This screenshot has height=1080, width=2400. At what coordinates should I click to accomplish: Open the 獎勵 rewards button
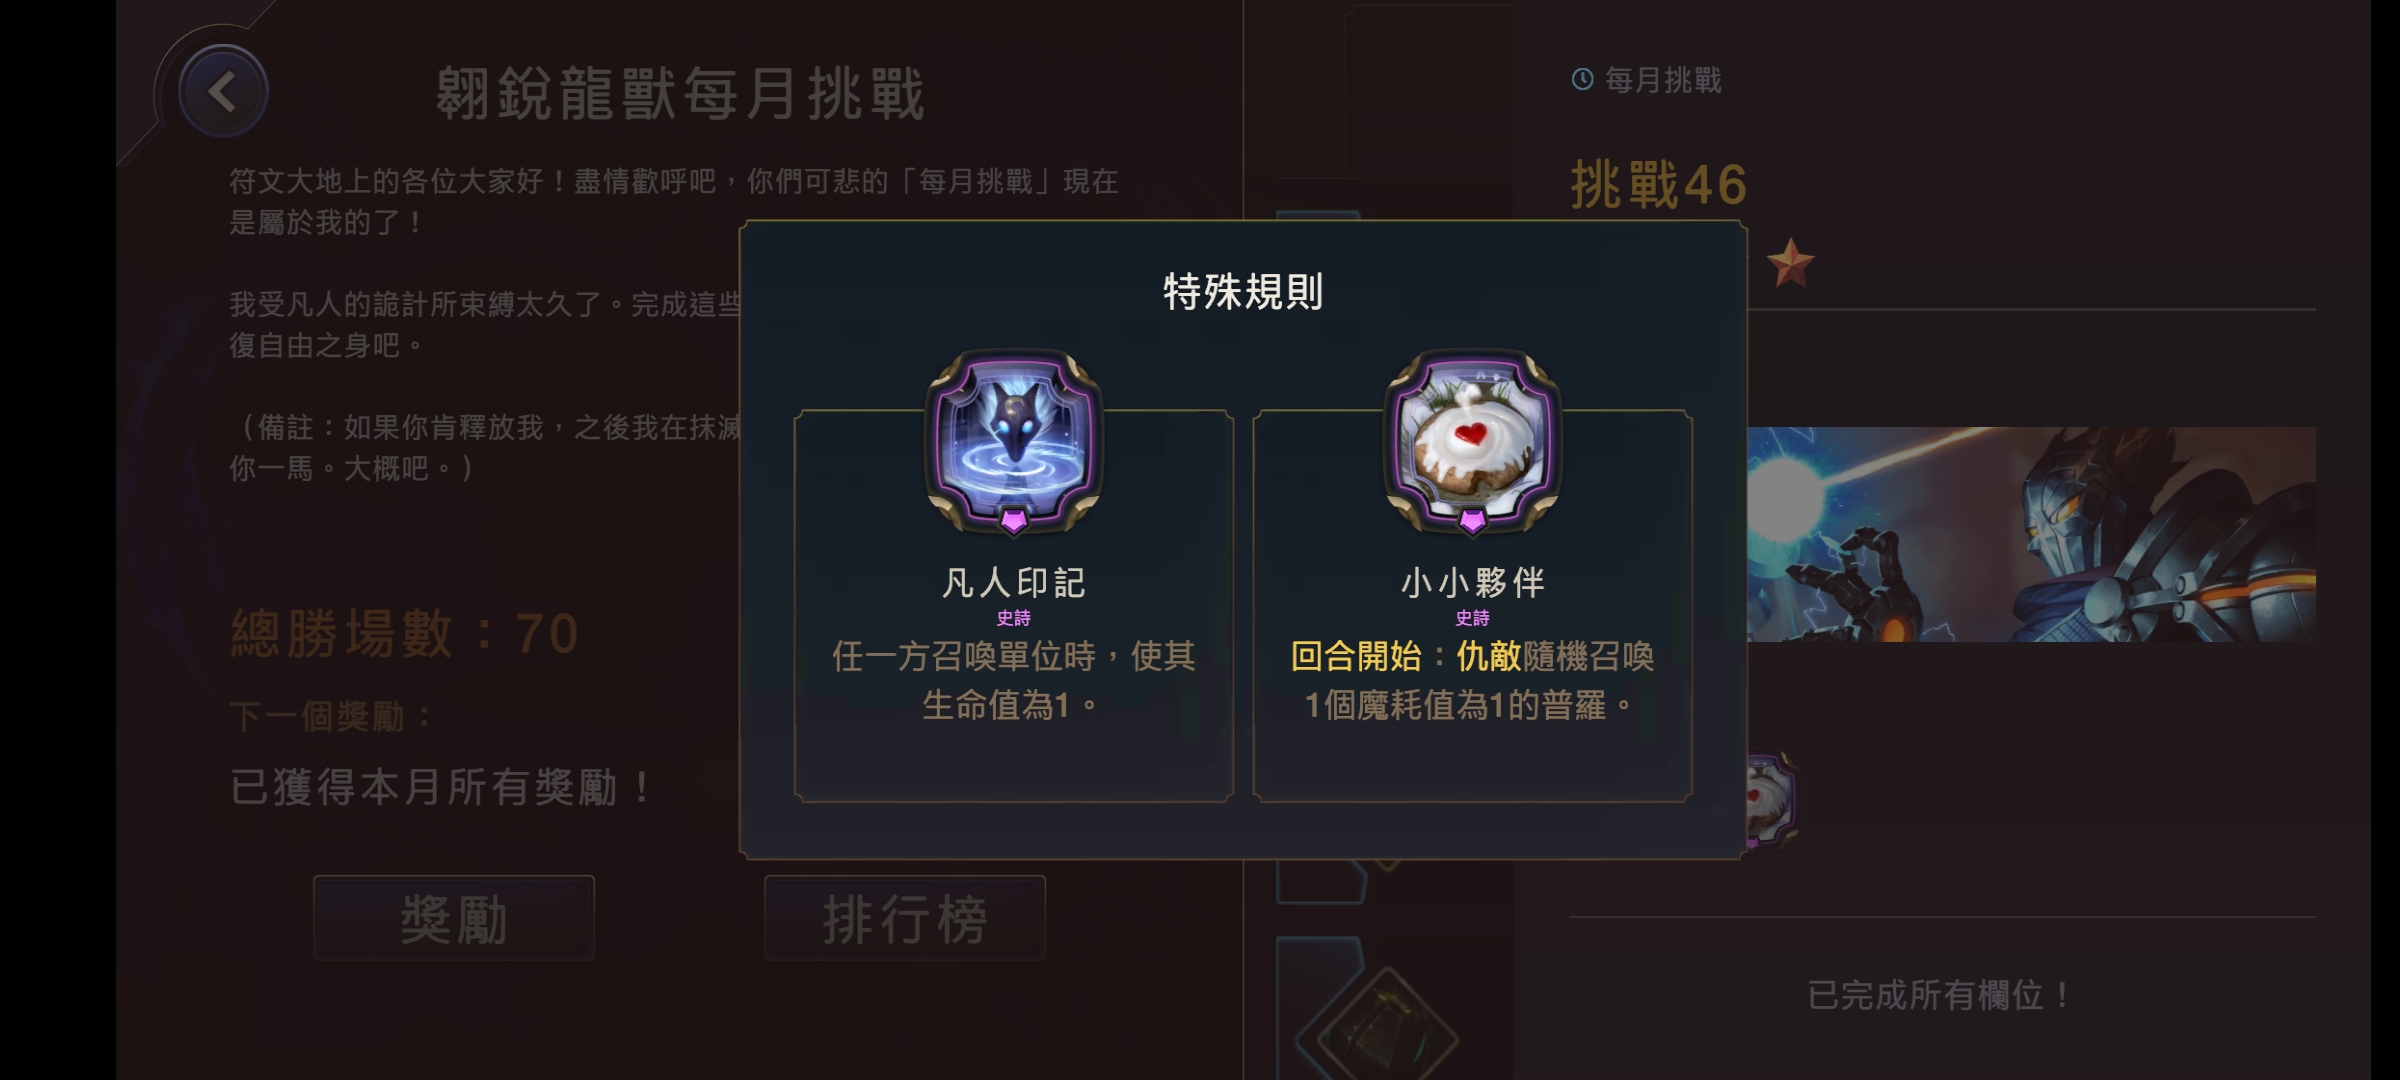click(454, 918)
